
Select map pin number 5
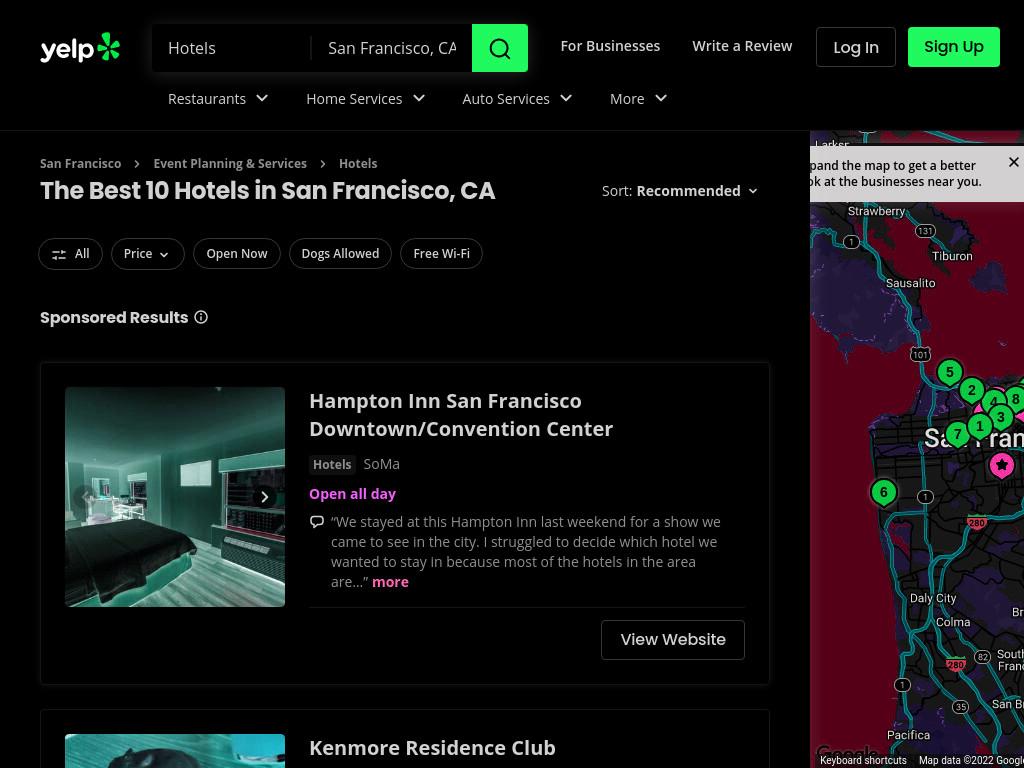(950, 373)
